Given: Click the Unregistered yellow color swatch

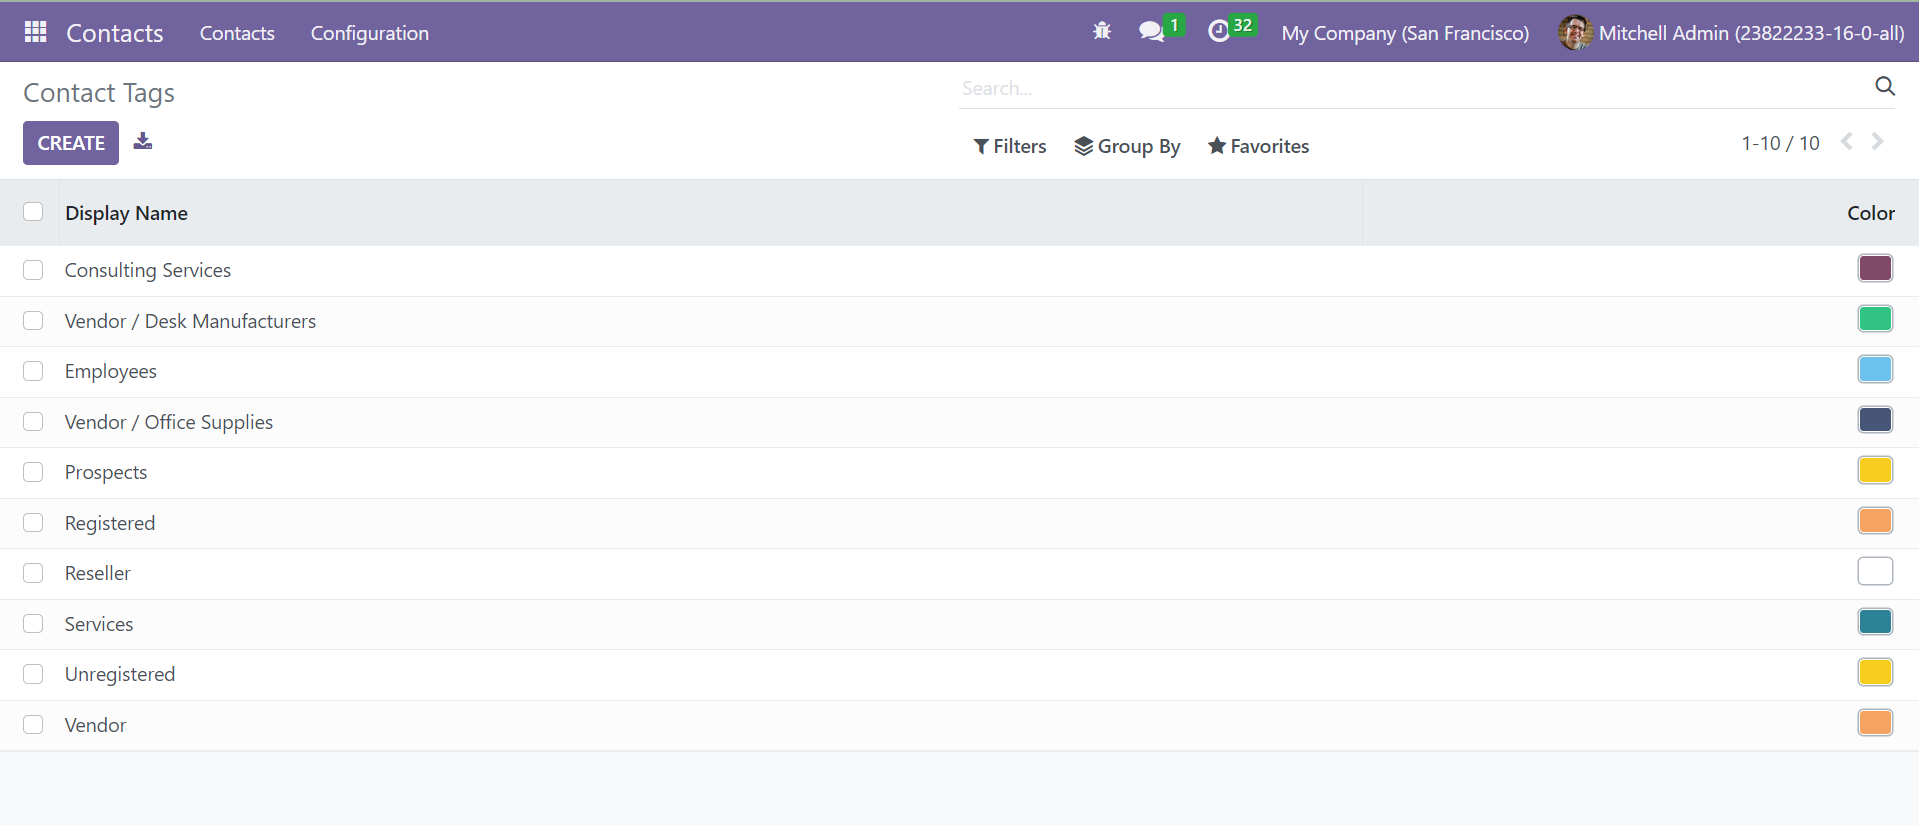Looking at the screenshot, I should click(1875, 672).
